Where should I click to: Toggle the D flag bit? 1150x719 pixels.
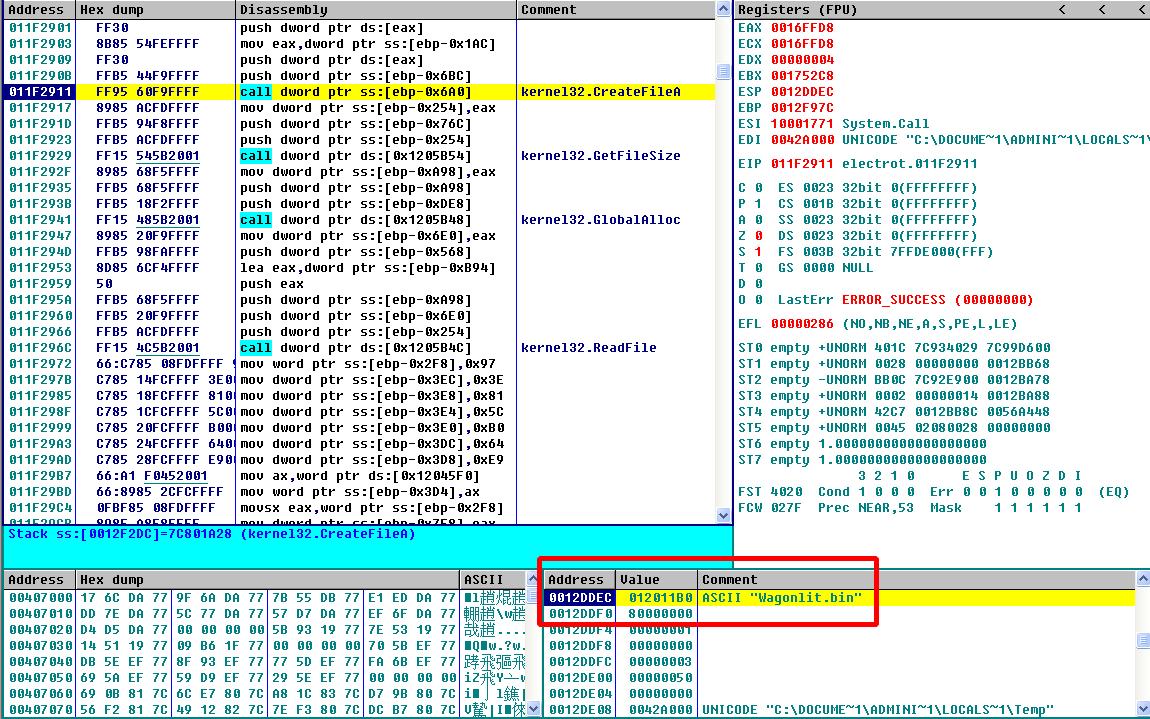click(x=758, y=284)
